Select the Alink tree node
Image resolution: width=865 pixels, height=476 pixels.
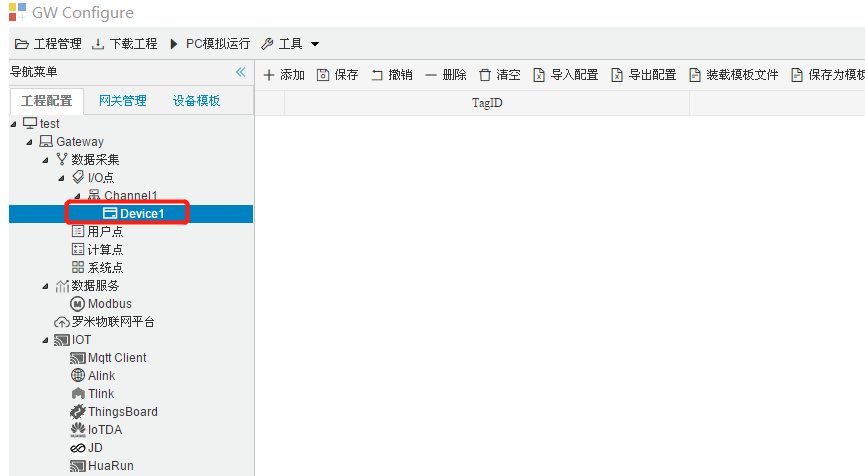click(x=102, y=376)
